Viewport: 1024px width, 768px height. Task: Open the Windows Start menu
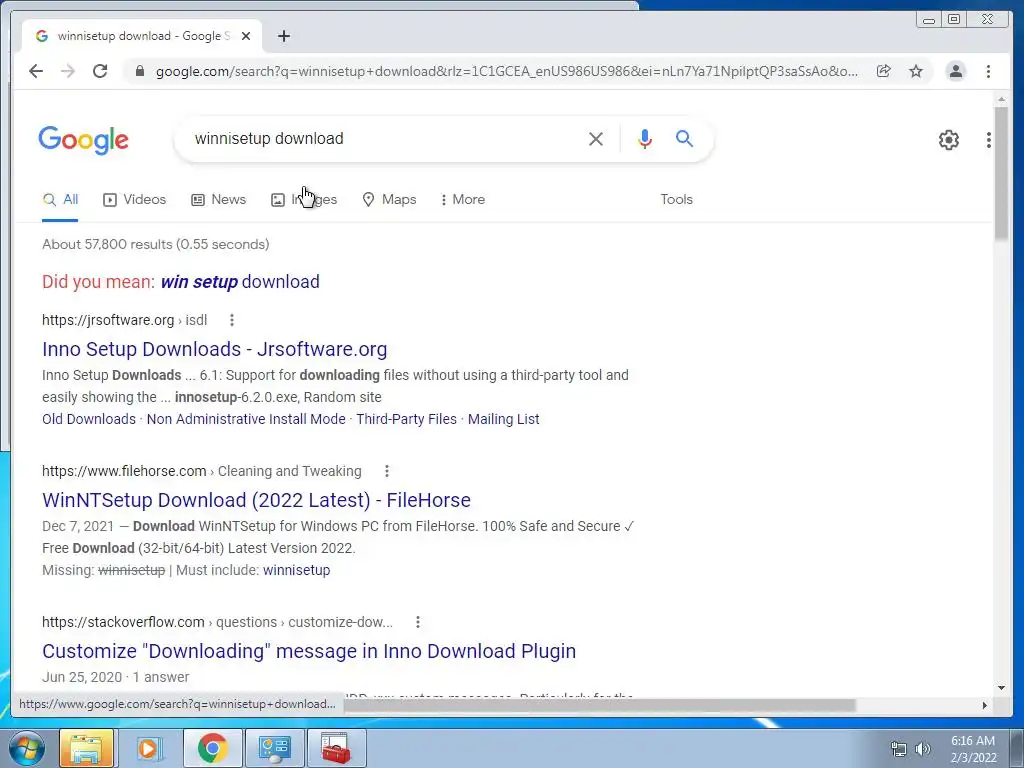click(25, 748)
